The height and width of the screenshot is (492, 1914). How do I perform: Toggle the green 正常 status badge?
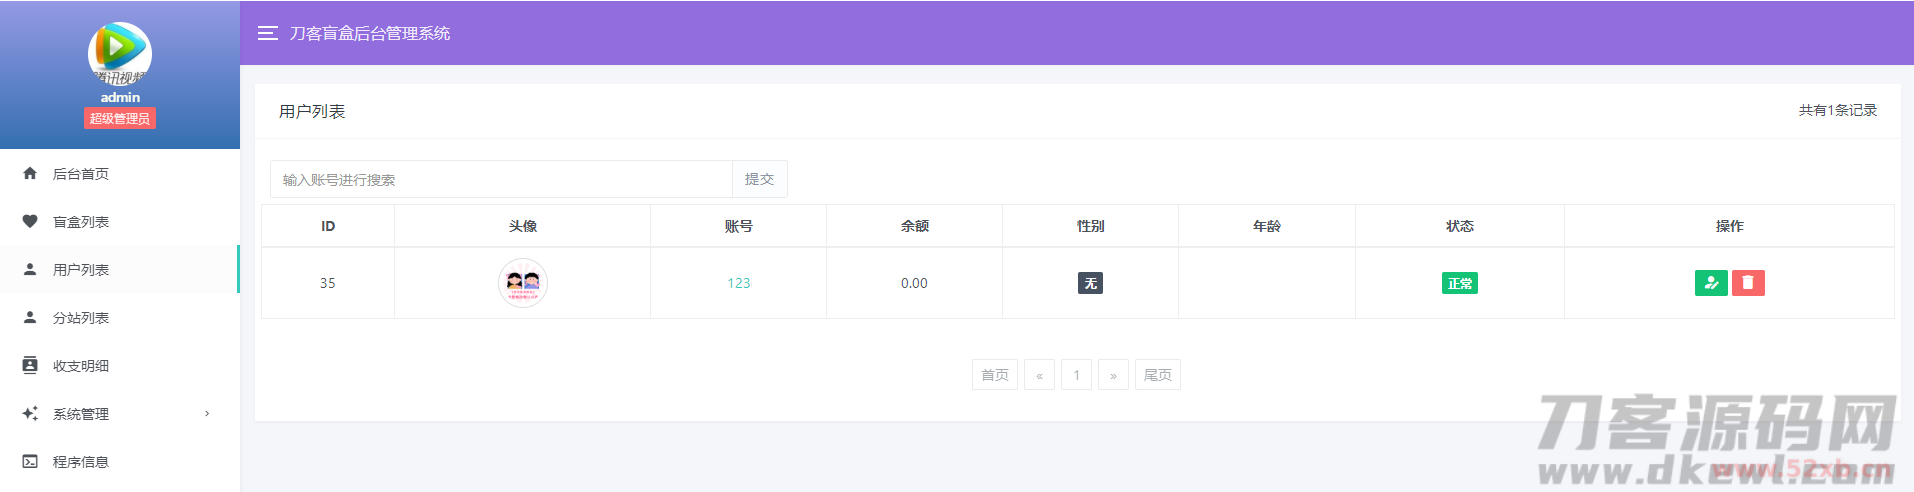pos(1459,283)
